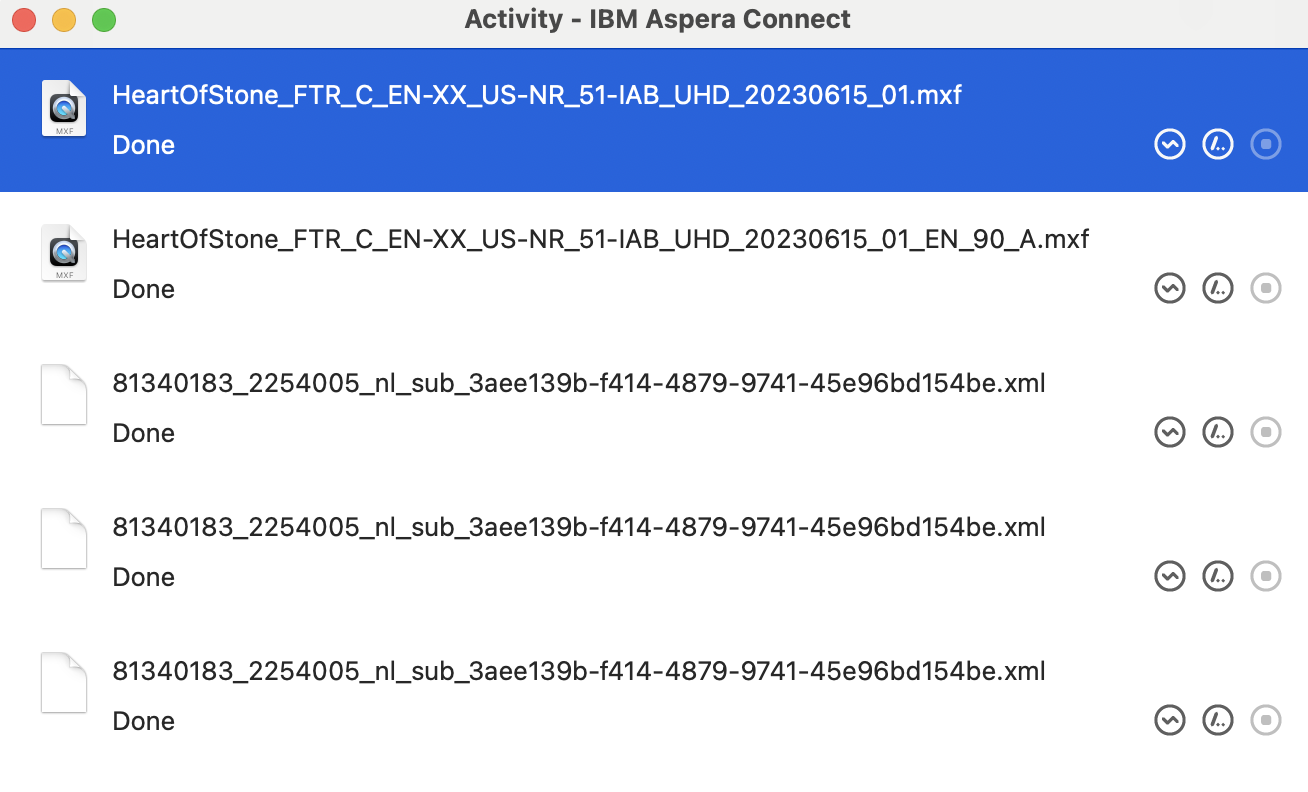Image resolution: width=1308 pixels, height=792 pixels.
Task: Reveal the middle nl_sub xml file path
Action: pyautogui.click(x=1217, y=577)
